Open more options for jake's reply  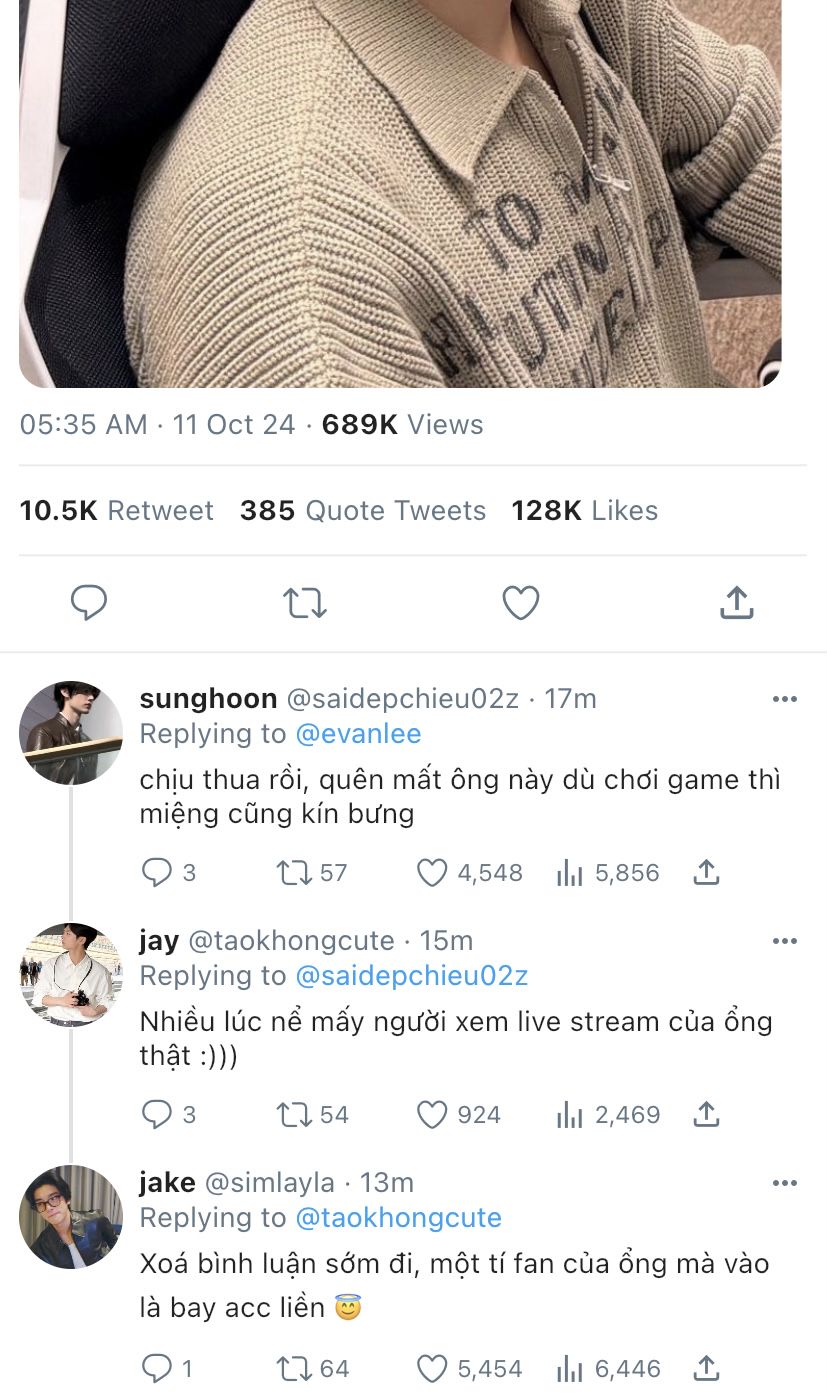point(785,1183)
